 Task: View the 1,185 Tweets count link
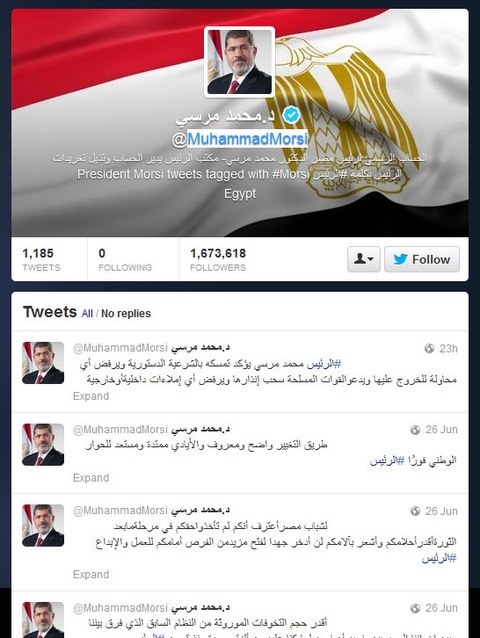[x=41, y=259]
